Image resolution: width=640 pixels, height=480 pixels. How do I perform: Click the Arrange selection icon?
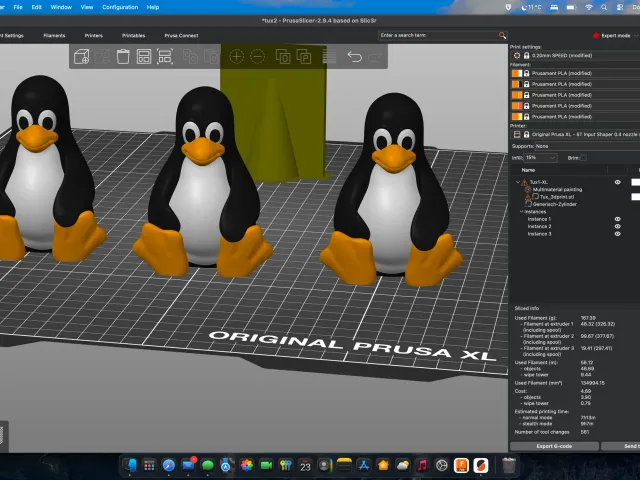point(164,57)
